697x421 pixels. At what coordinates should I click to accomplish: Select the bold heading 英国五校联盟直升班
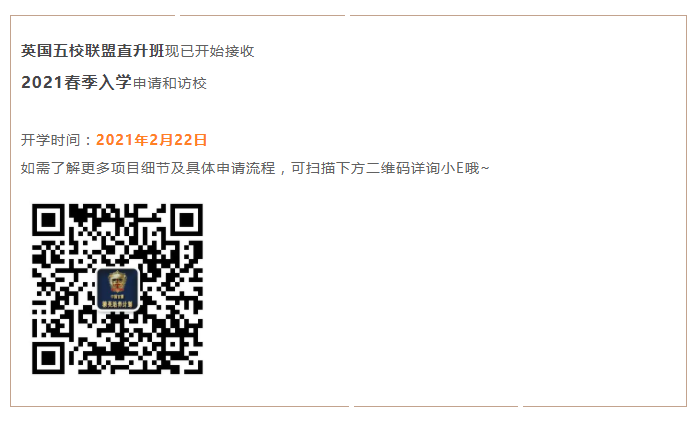pyautogui.click(x=92, y=51)
